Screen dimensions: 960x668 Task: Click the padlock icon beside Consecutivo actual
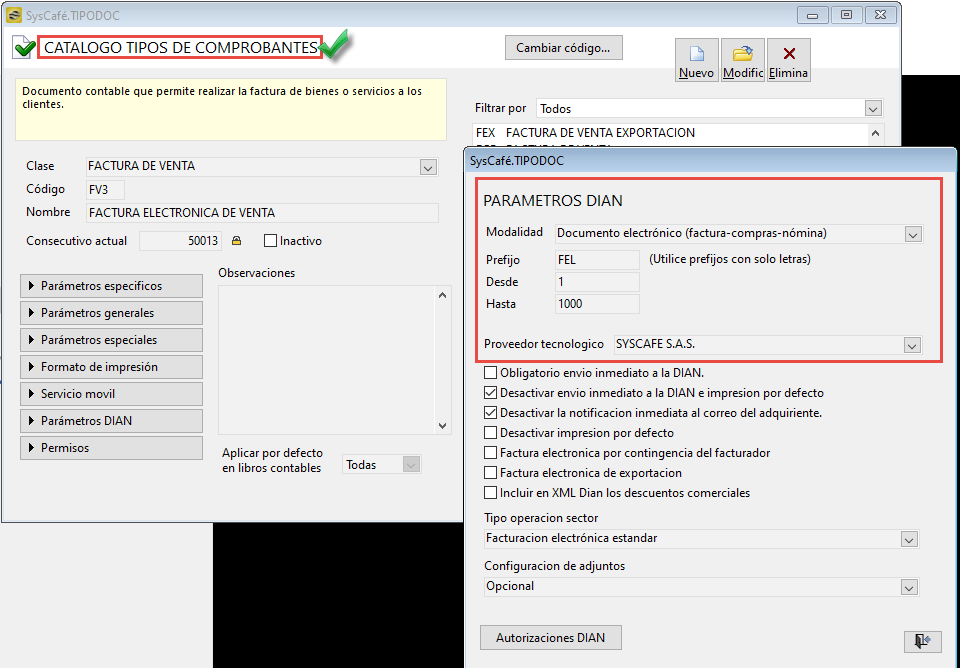[x=236, y=241]
